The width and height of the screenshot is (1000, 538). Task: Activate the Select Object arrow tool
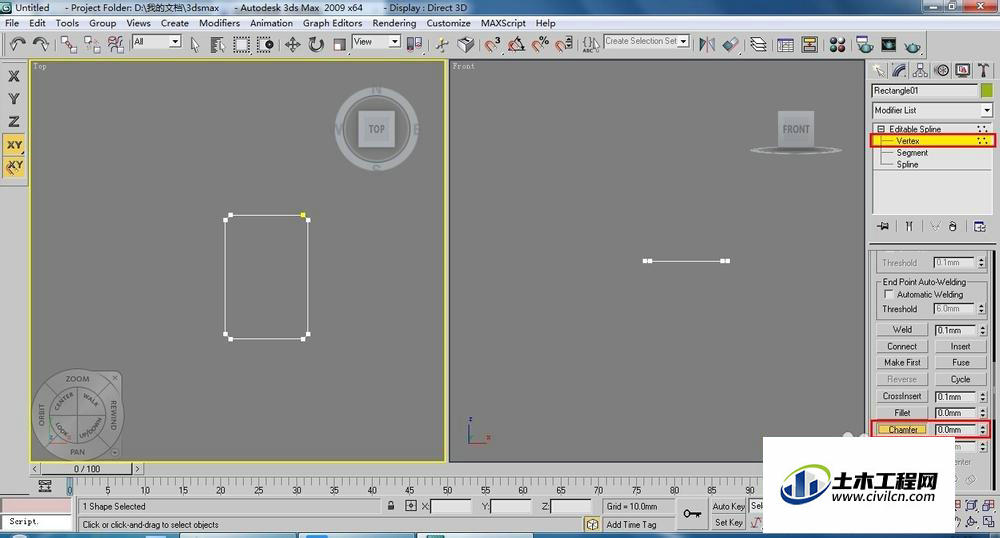click(x=195, y=45)
